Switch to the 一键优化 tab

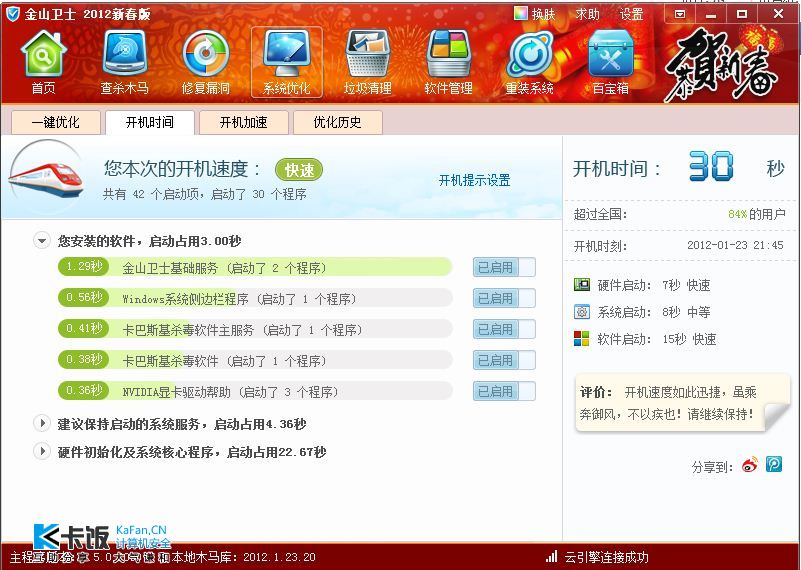point(56,123)
